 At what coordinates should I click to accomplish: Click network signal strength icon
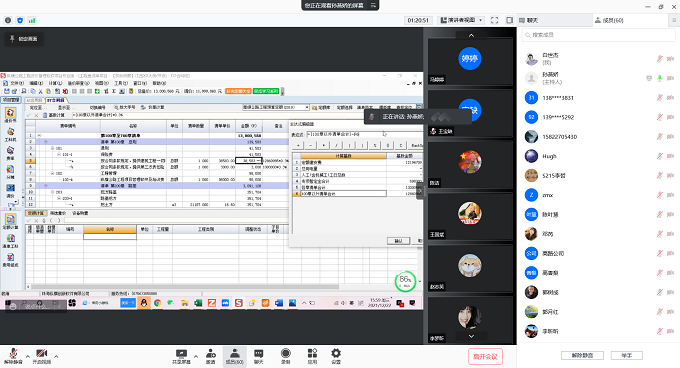coord(32,20)
